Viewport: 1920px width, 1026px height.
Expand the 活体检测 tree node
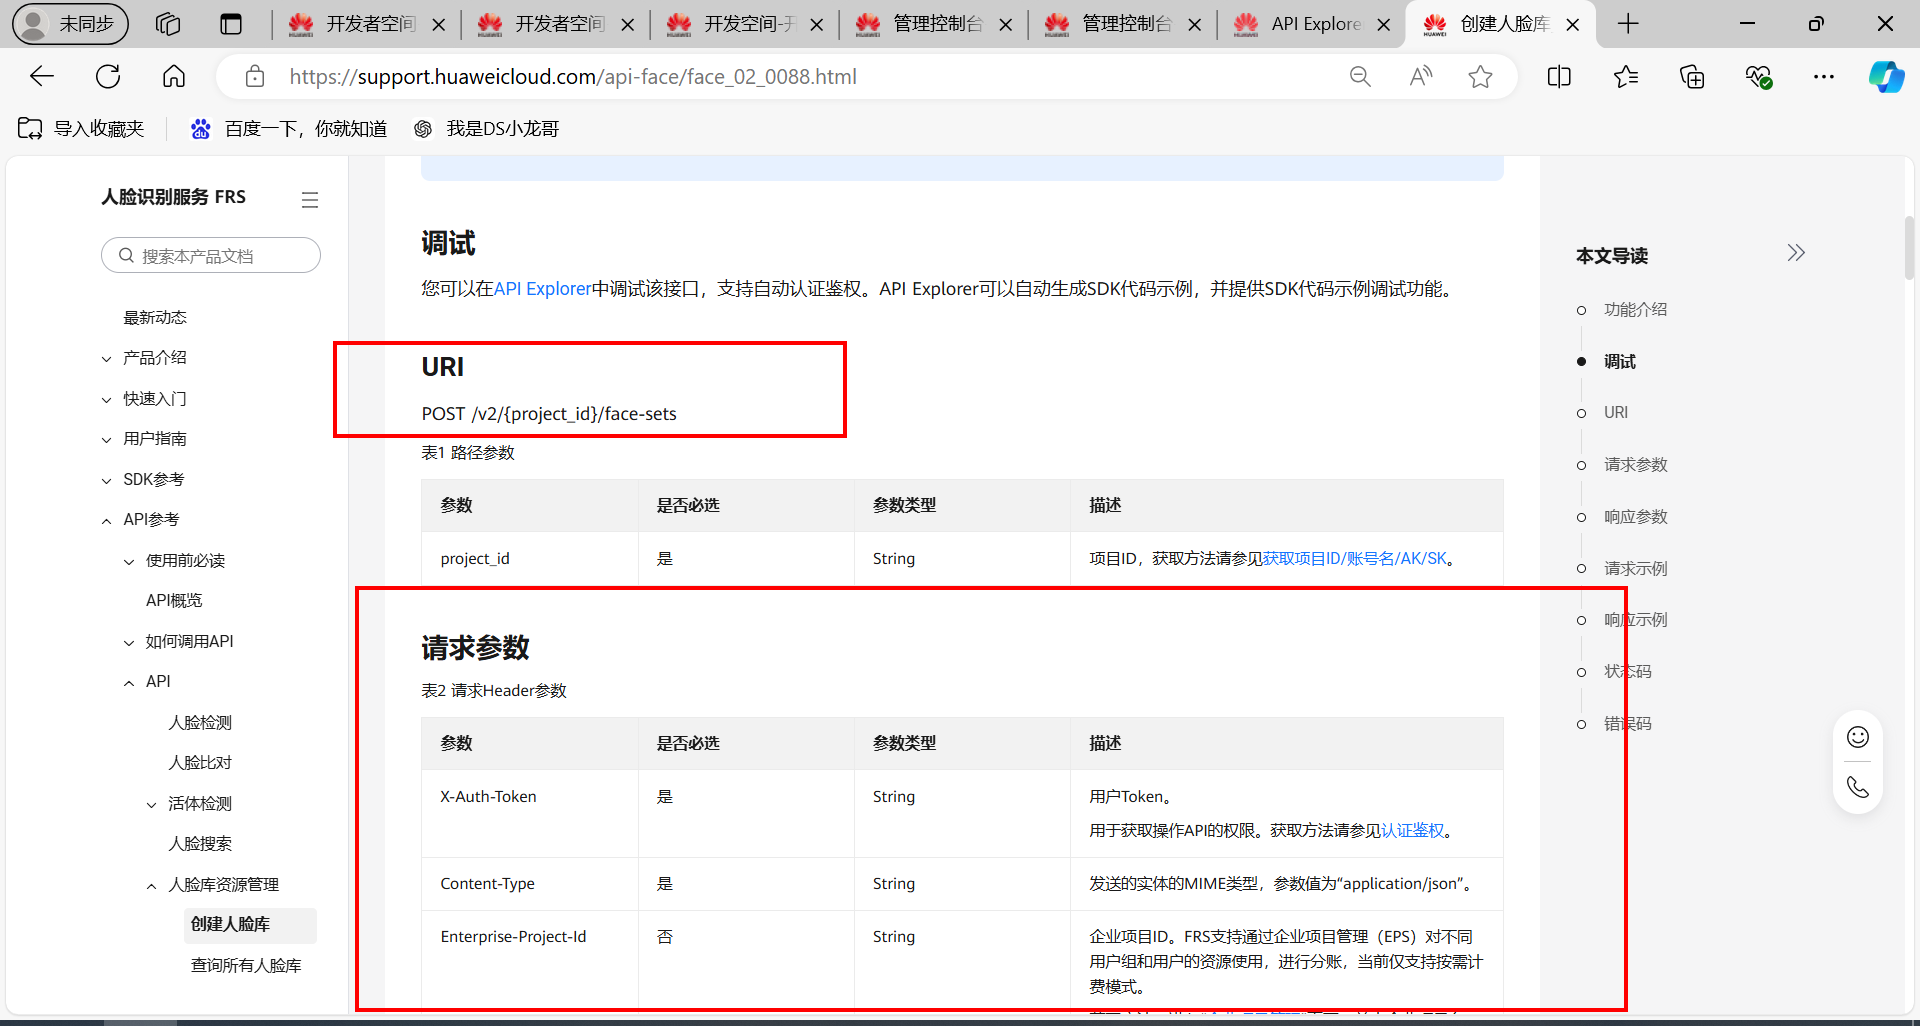(152, 804)
